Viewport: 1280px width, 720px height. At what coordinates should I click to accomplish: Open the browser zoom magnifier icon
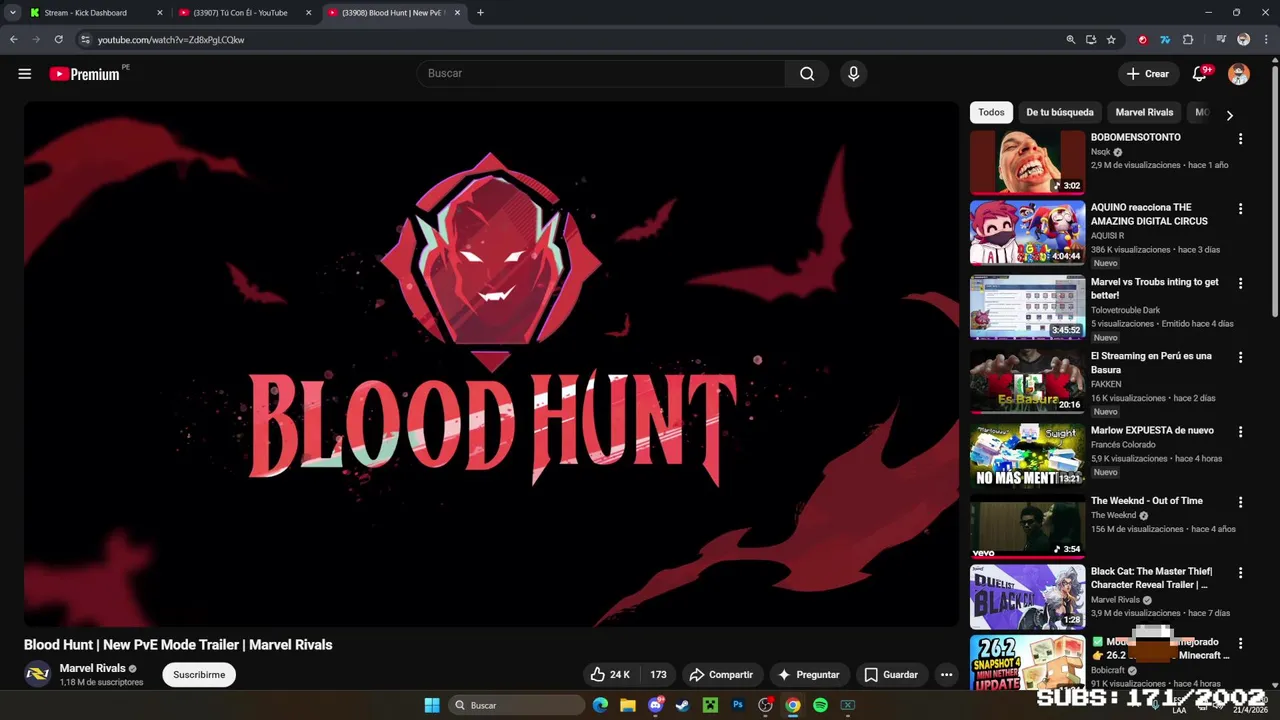tap(1071, 40)
